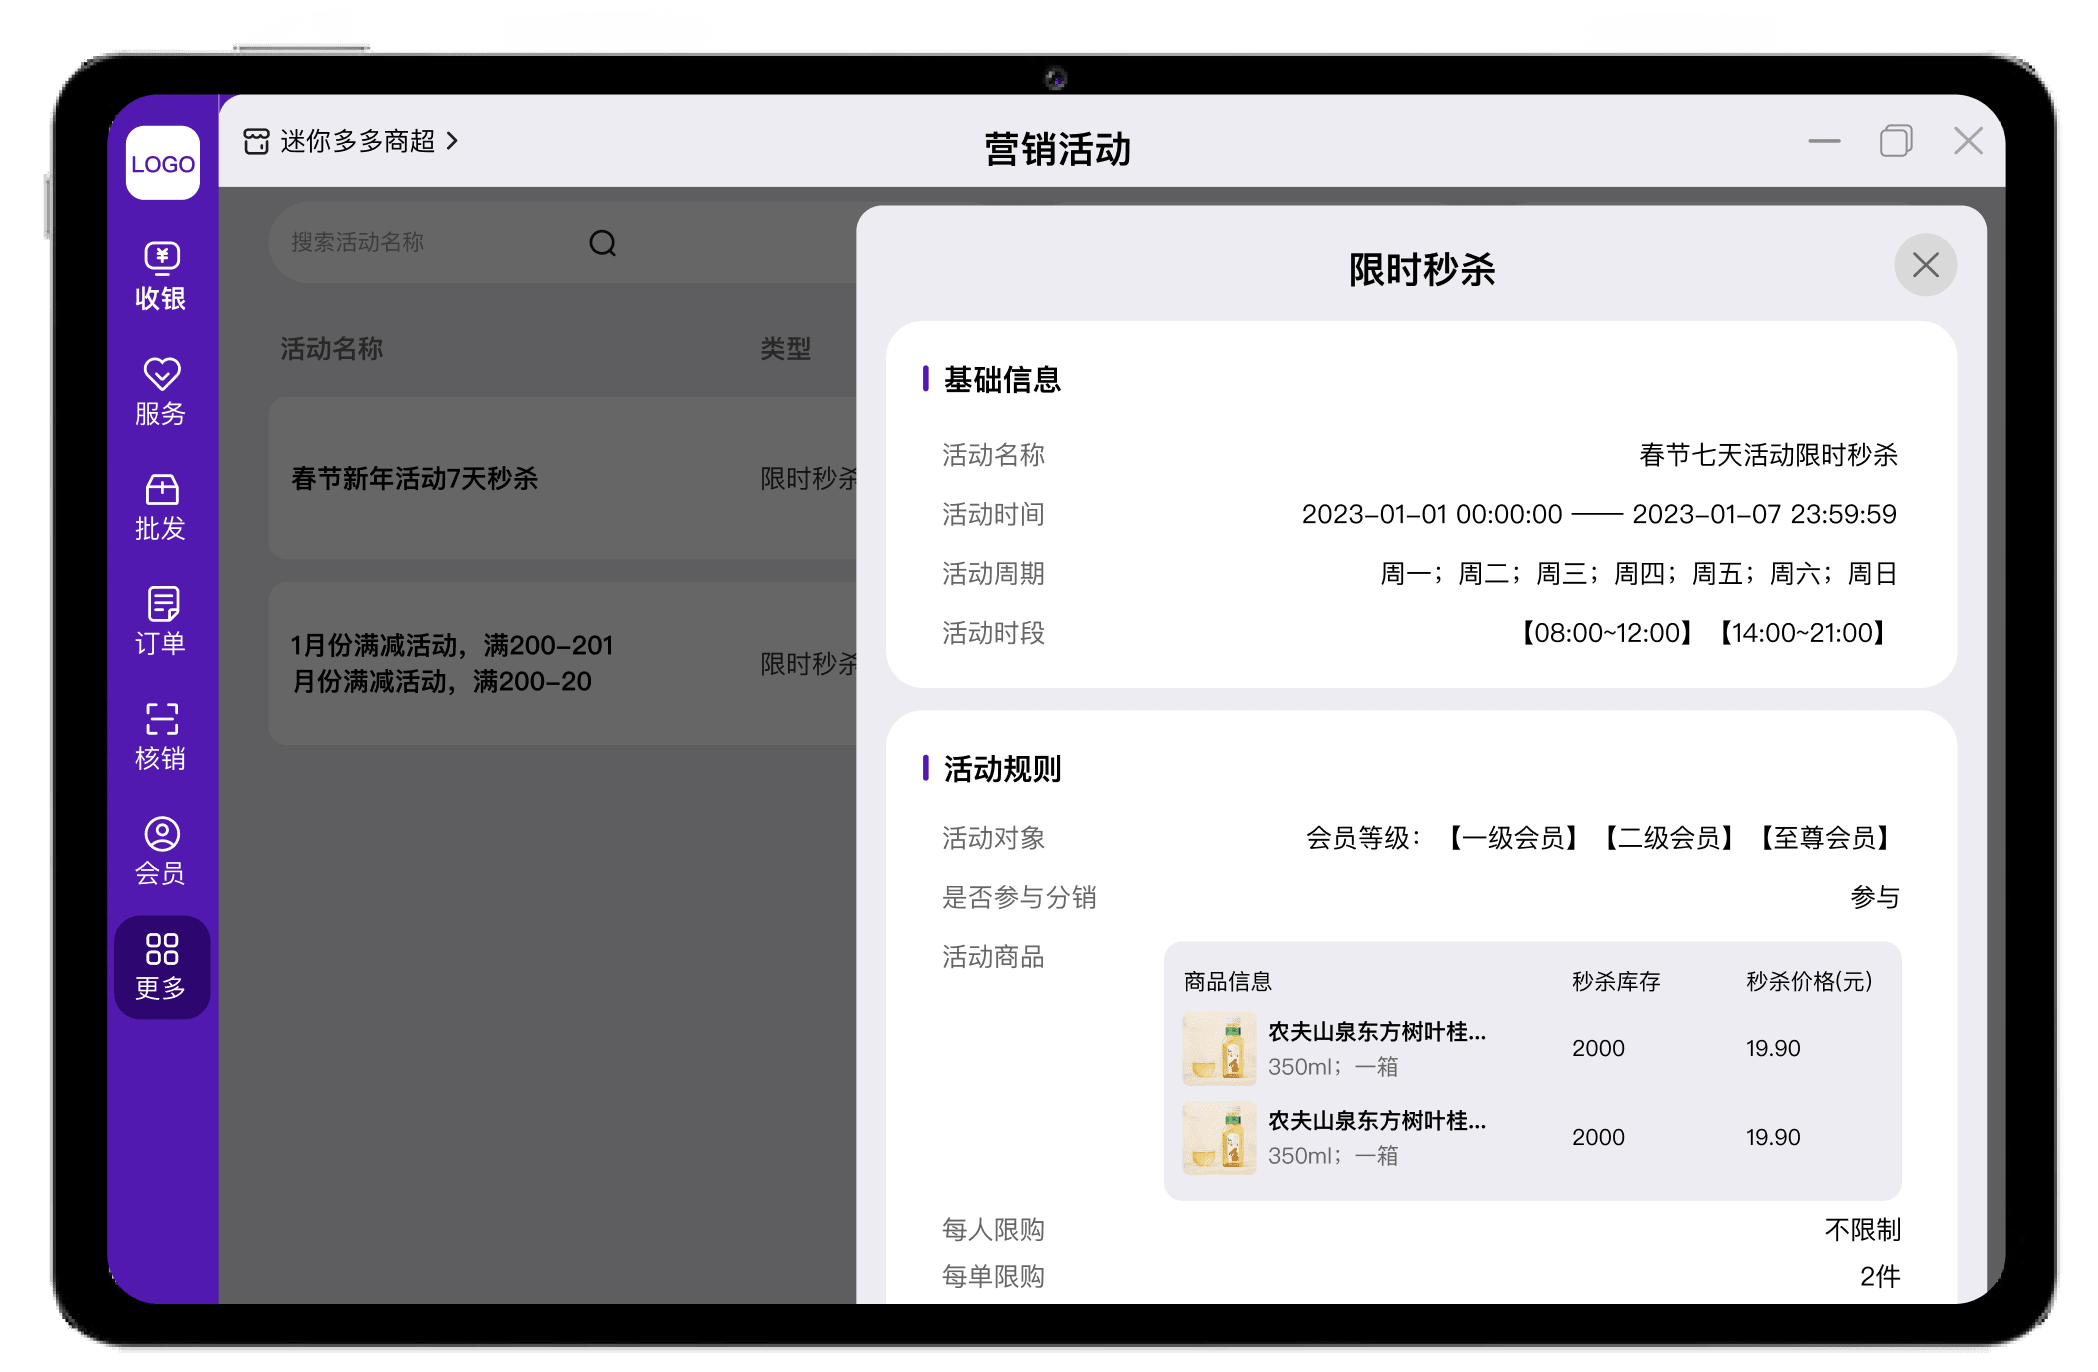Screen dimensions: 2098x1372
Task: Click the LOGO badge at top
Action: (x=162, y=163)
